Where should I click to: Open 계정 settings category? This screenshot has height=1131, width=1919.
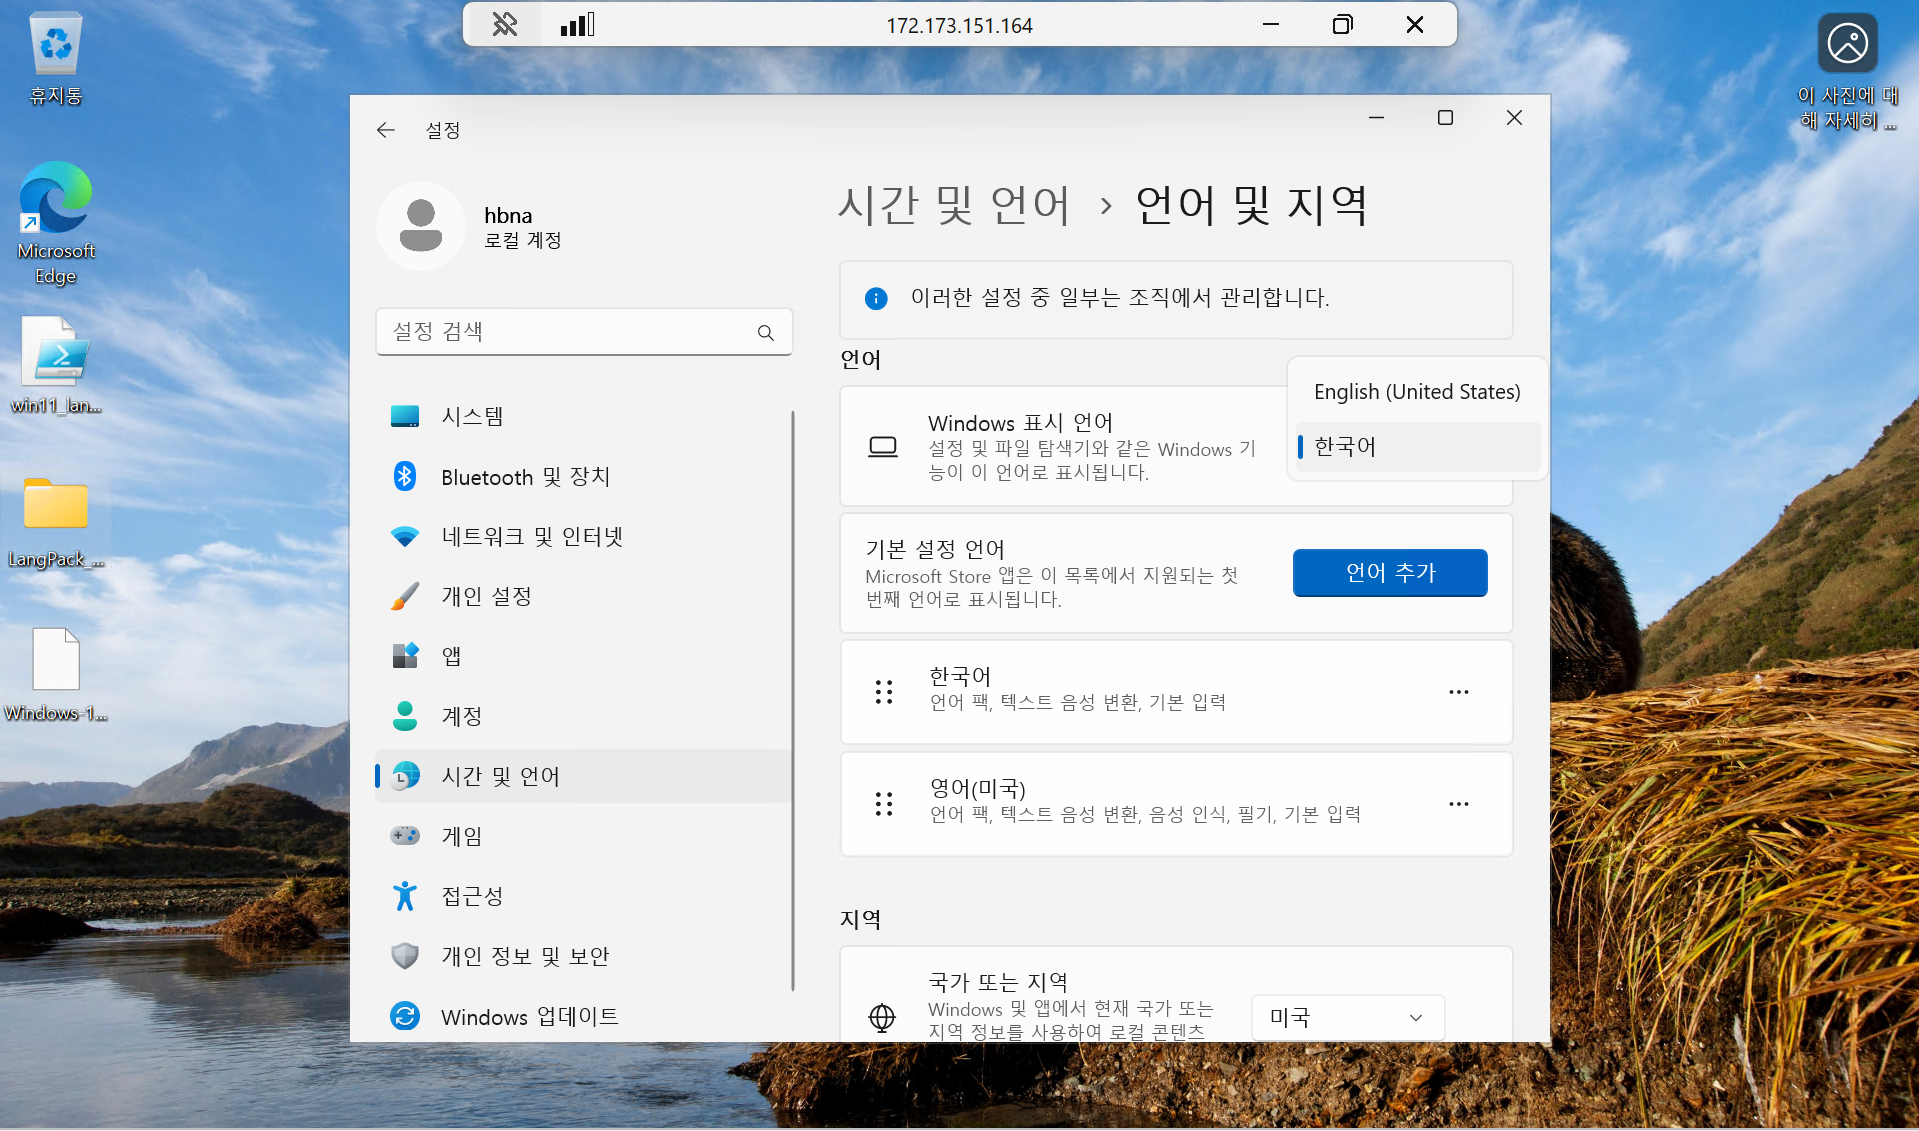[x=583, y=716]
